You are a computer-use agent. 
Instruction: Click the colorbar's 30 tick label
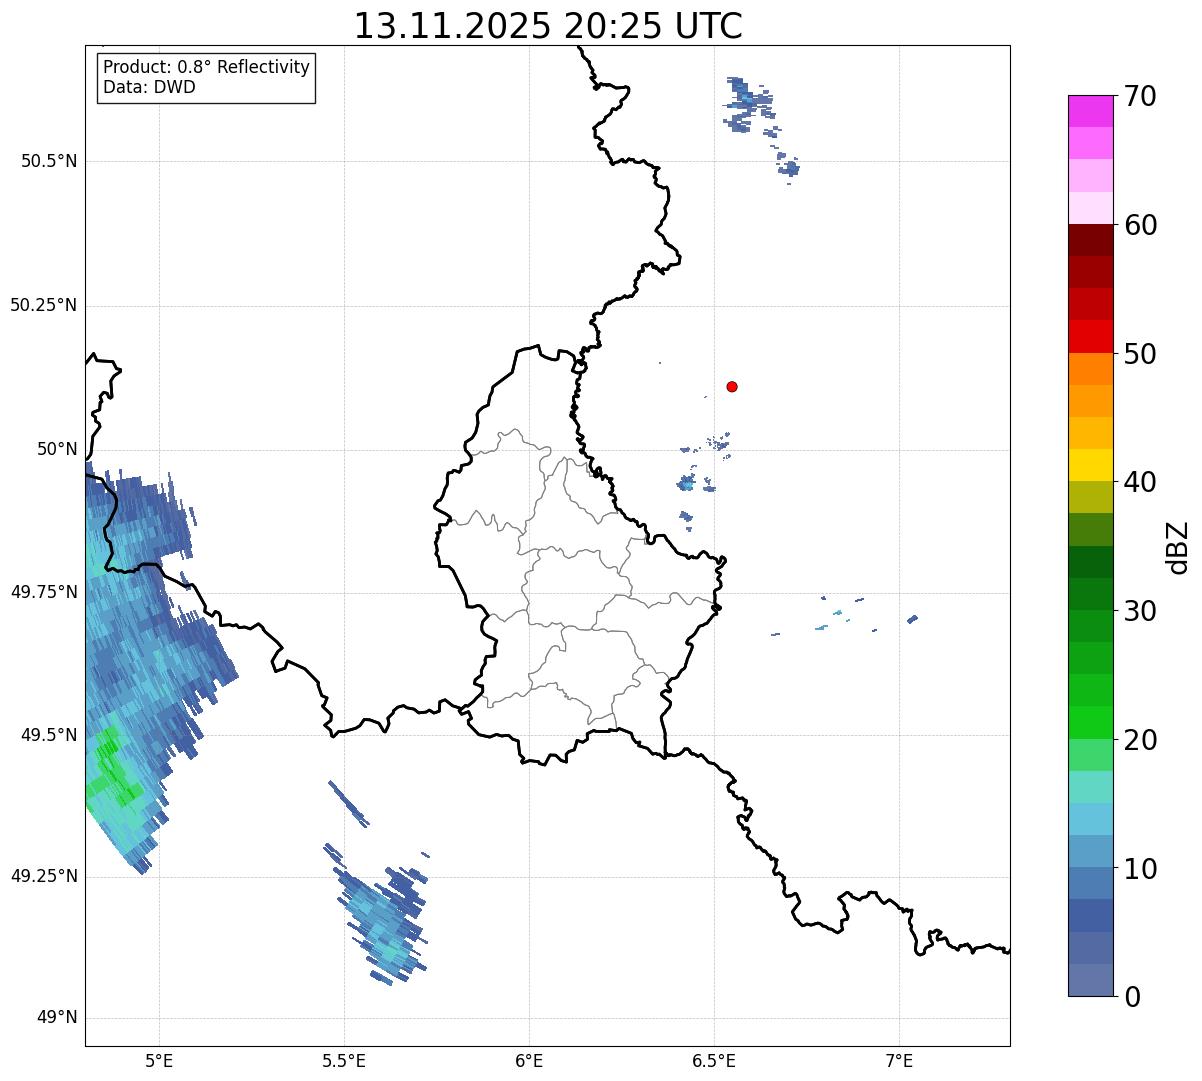tap(1140, 611)
